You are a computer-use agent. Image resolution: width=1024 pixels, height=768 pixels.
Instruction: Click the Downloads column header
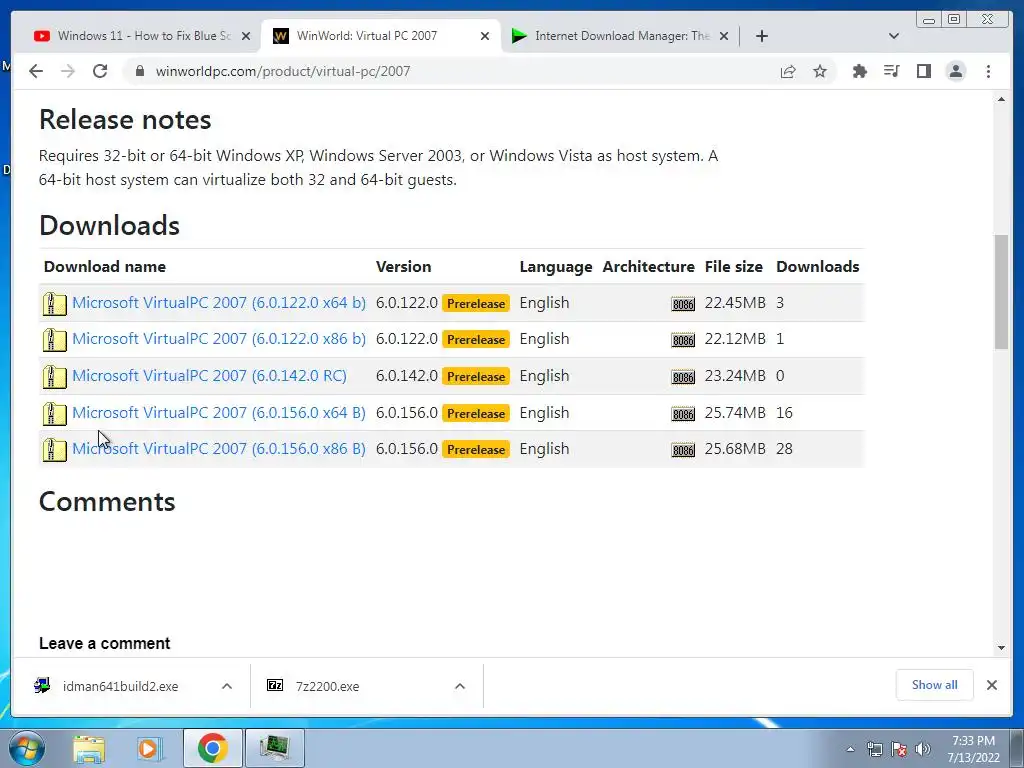pos(818,266)
